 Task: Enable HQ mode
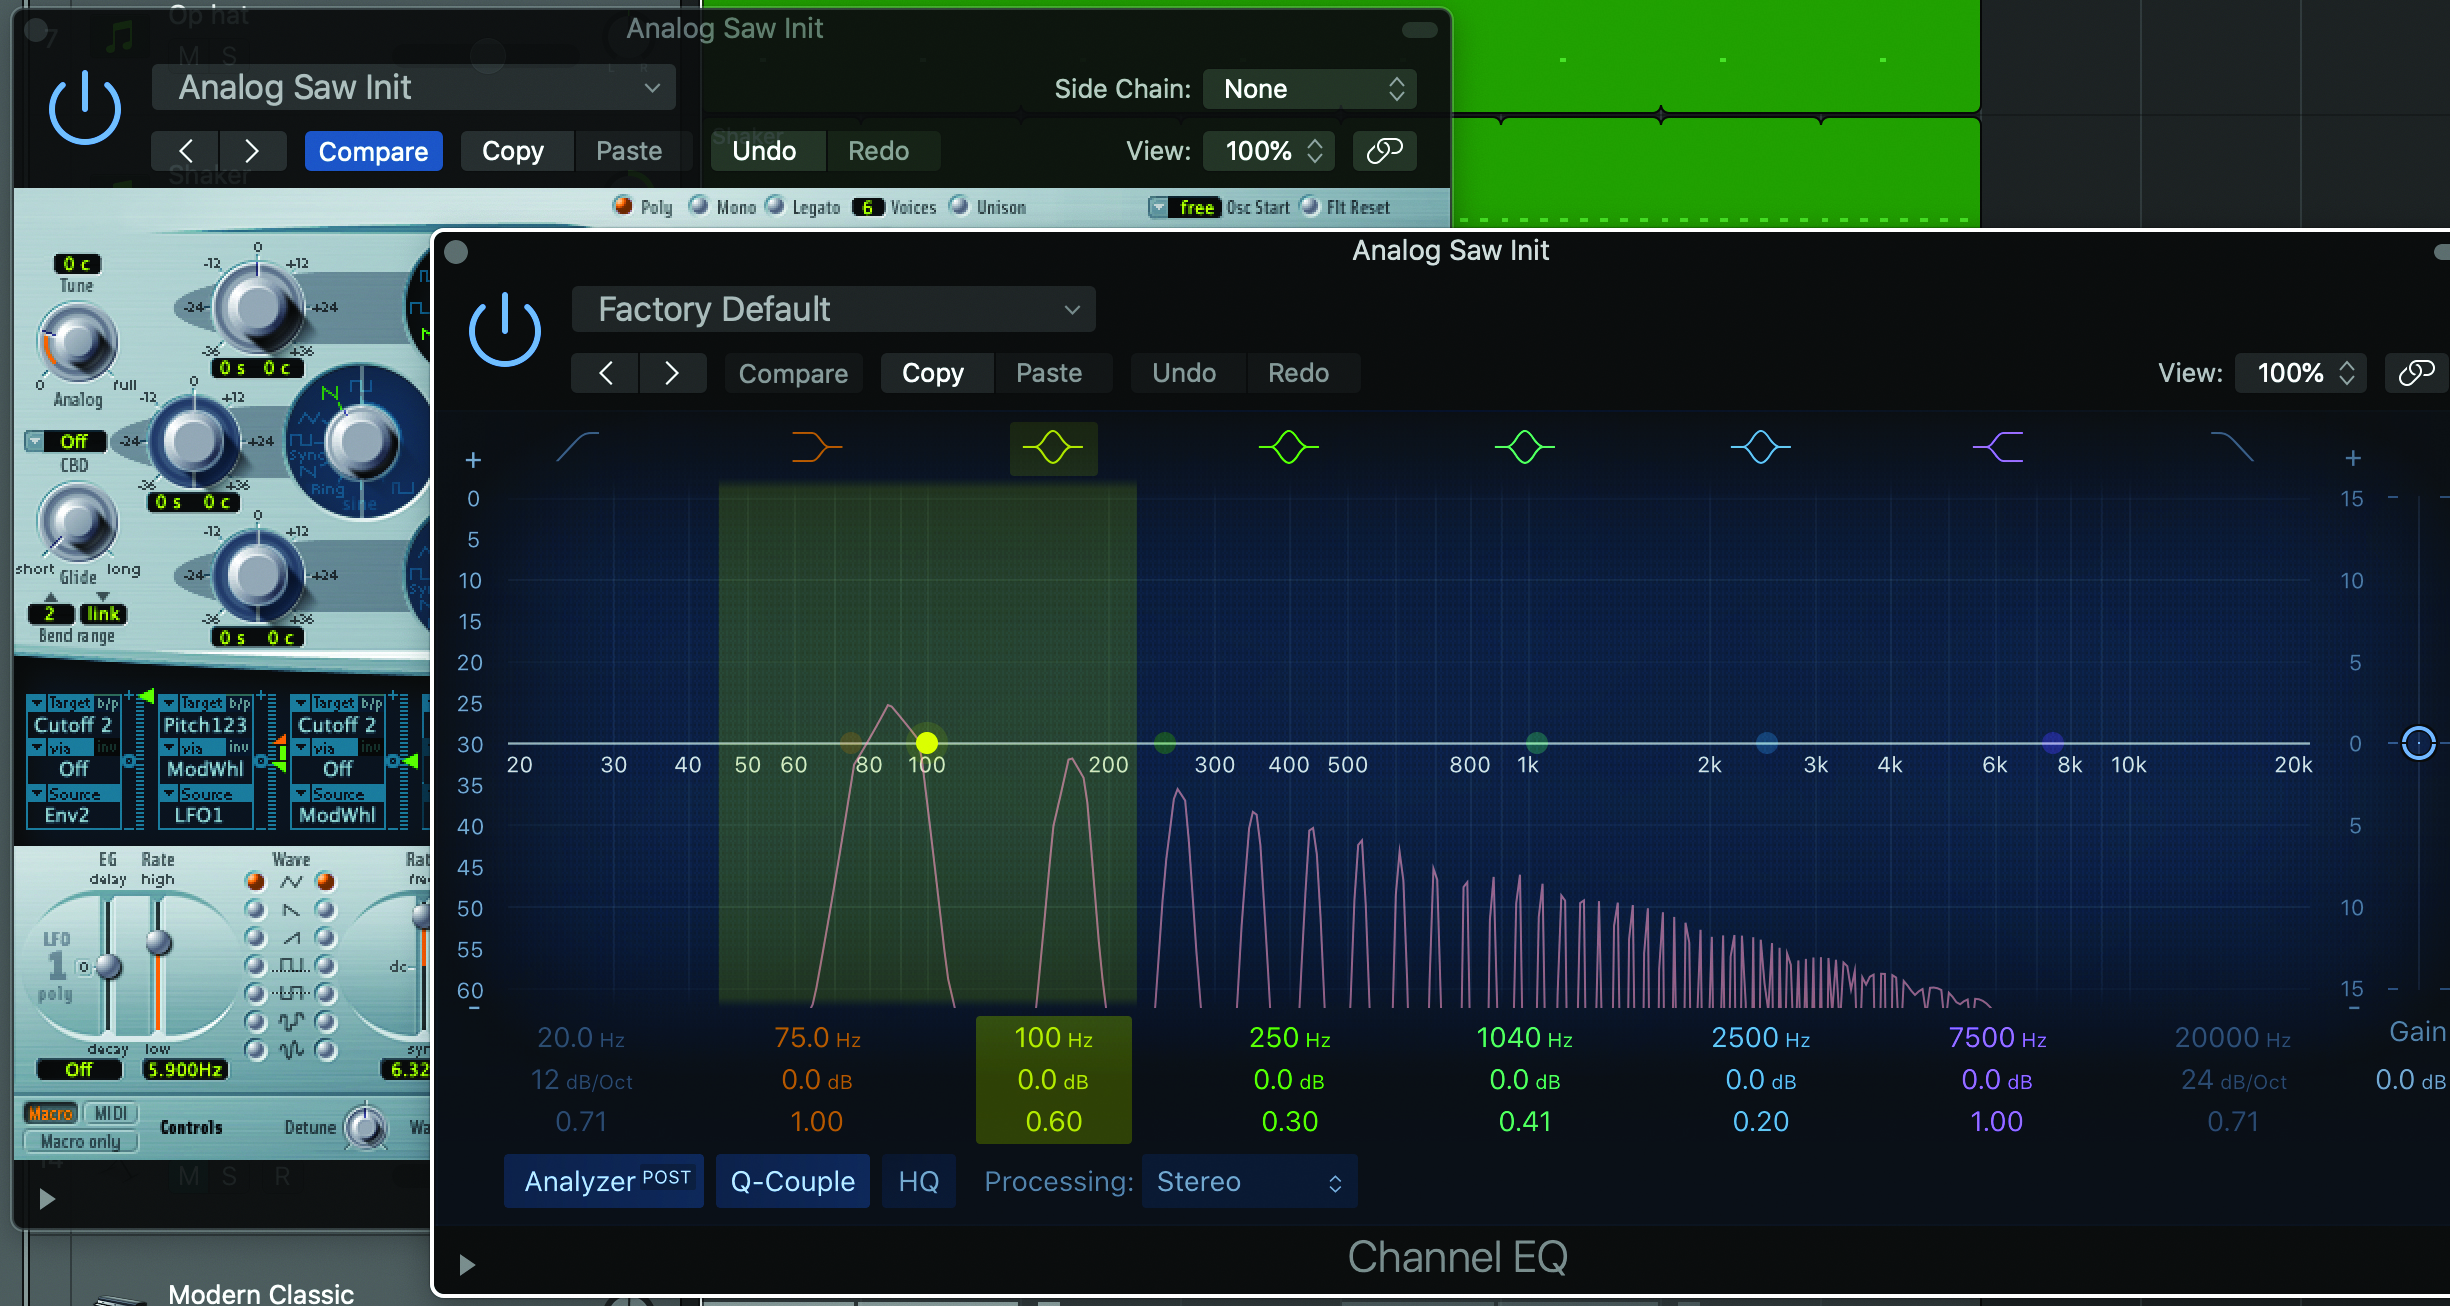[918, 1181]
